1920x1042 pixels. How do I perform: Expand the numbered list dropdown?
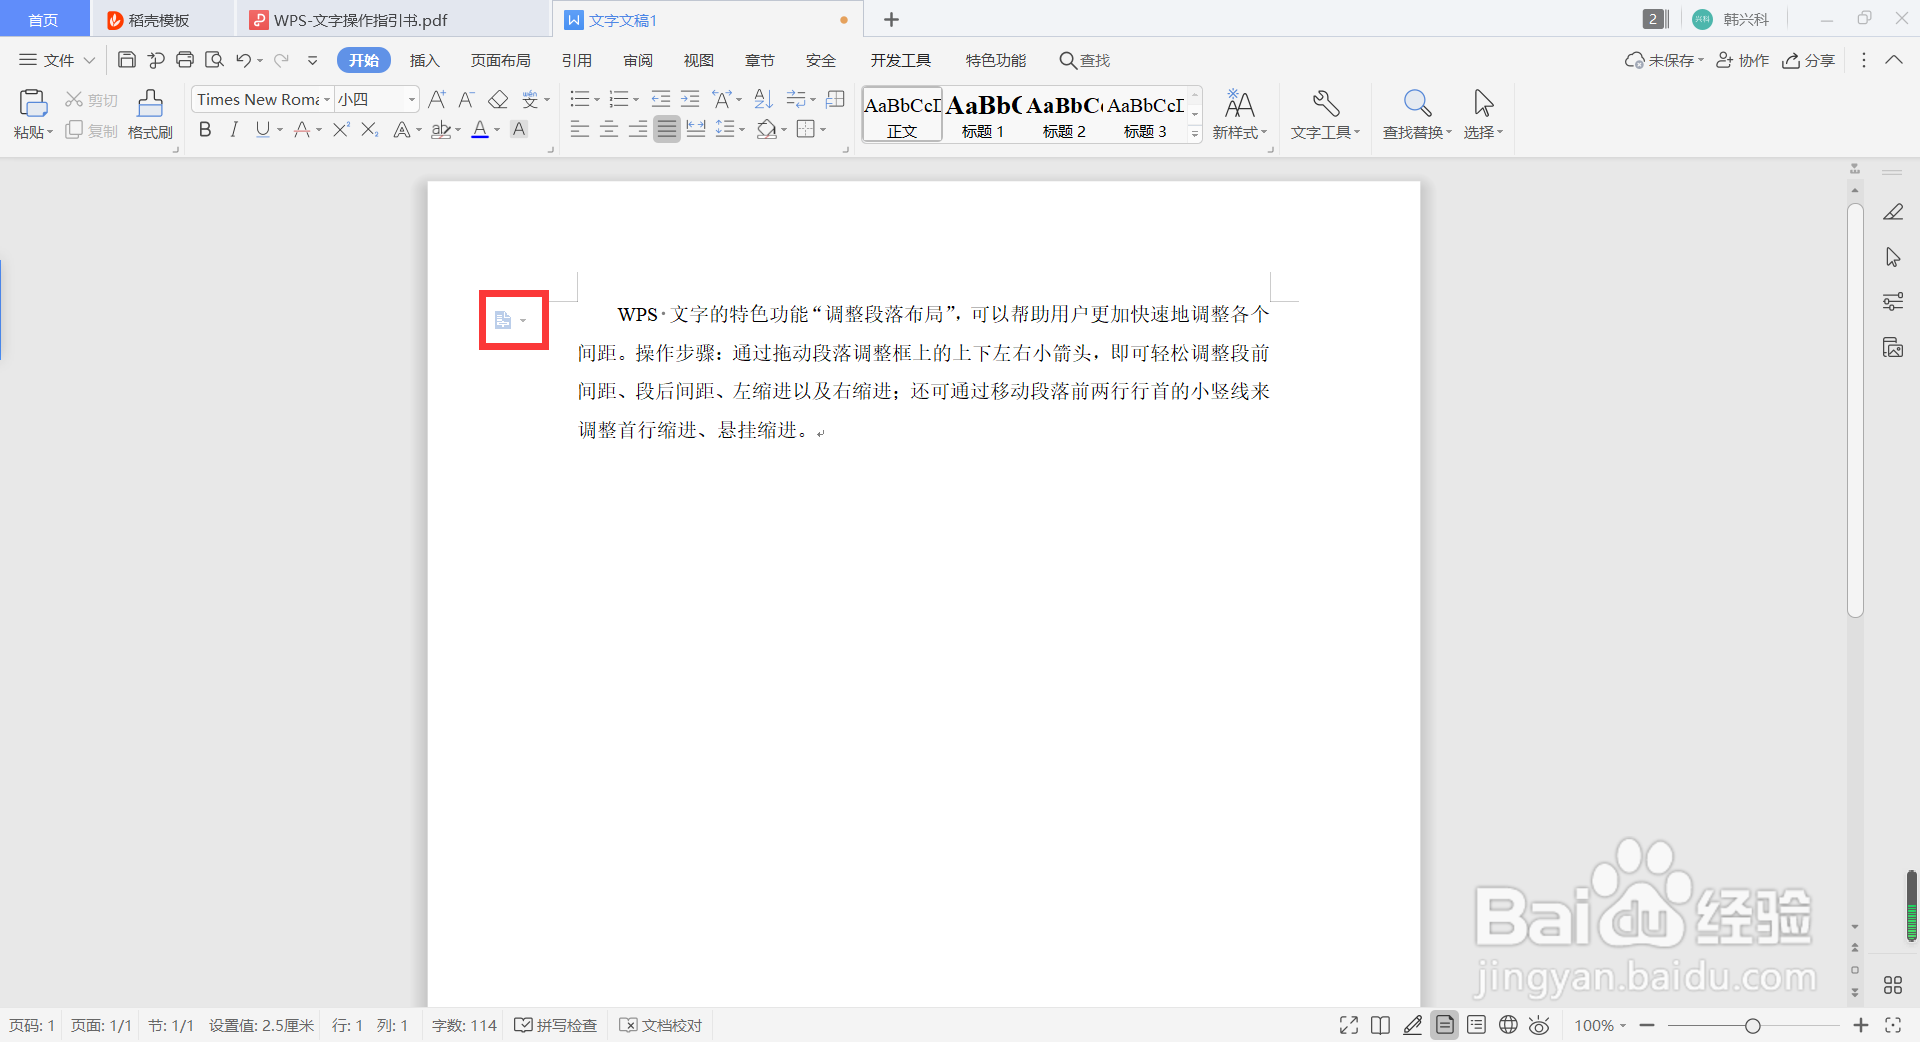tap(636, 100)
